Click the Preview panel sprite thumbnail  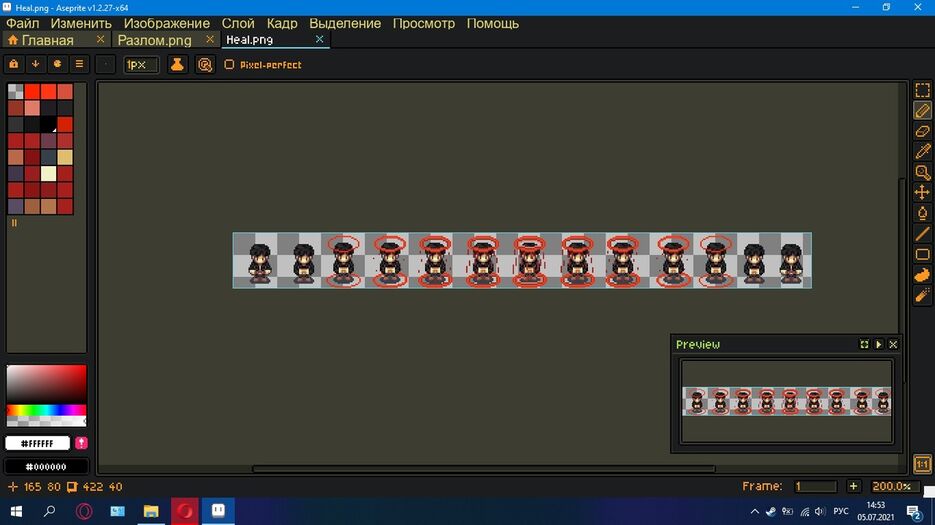point(787,401)
